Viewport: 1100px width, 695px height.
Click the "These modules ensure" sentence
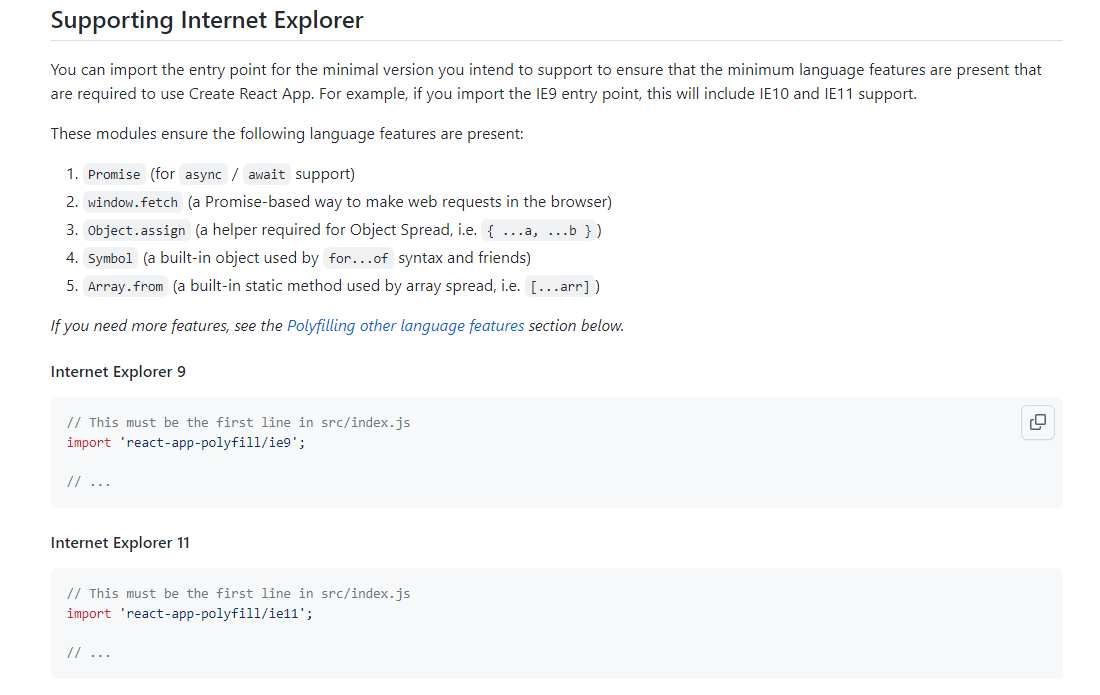tap(287, 133)
